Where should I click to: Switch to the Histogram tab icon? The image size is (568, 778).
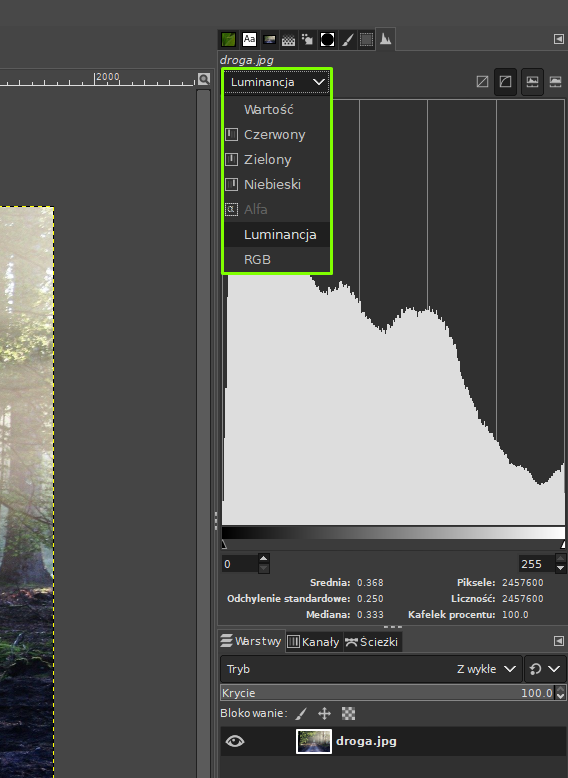385,39
